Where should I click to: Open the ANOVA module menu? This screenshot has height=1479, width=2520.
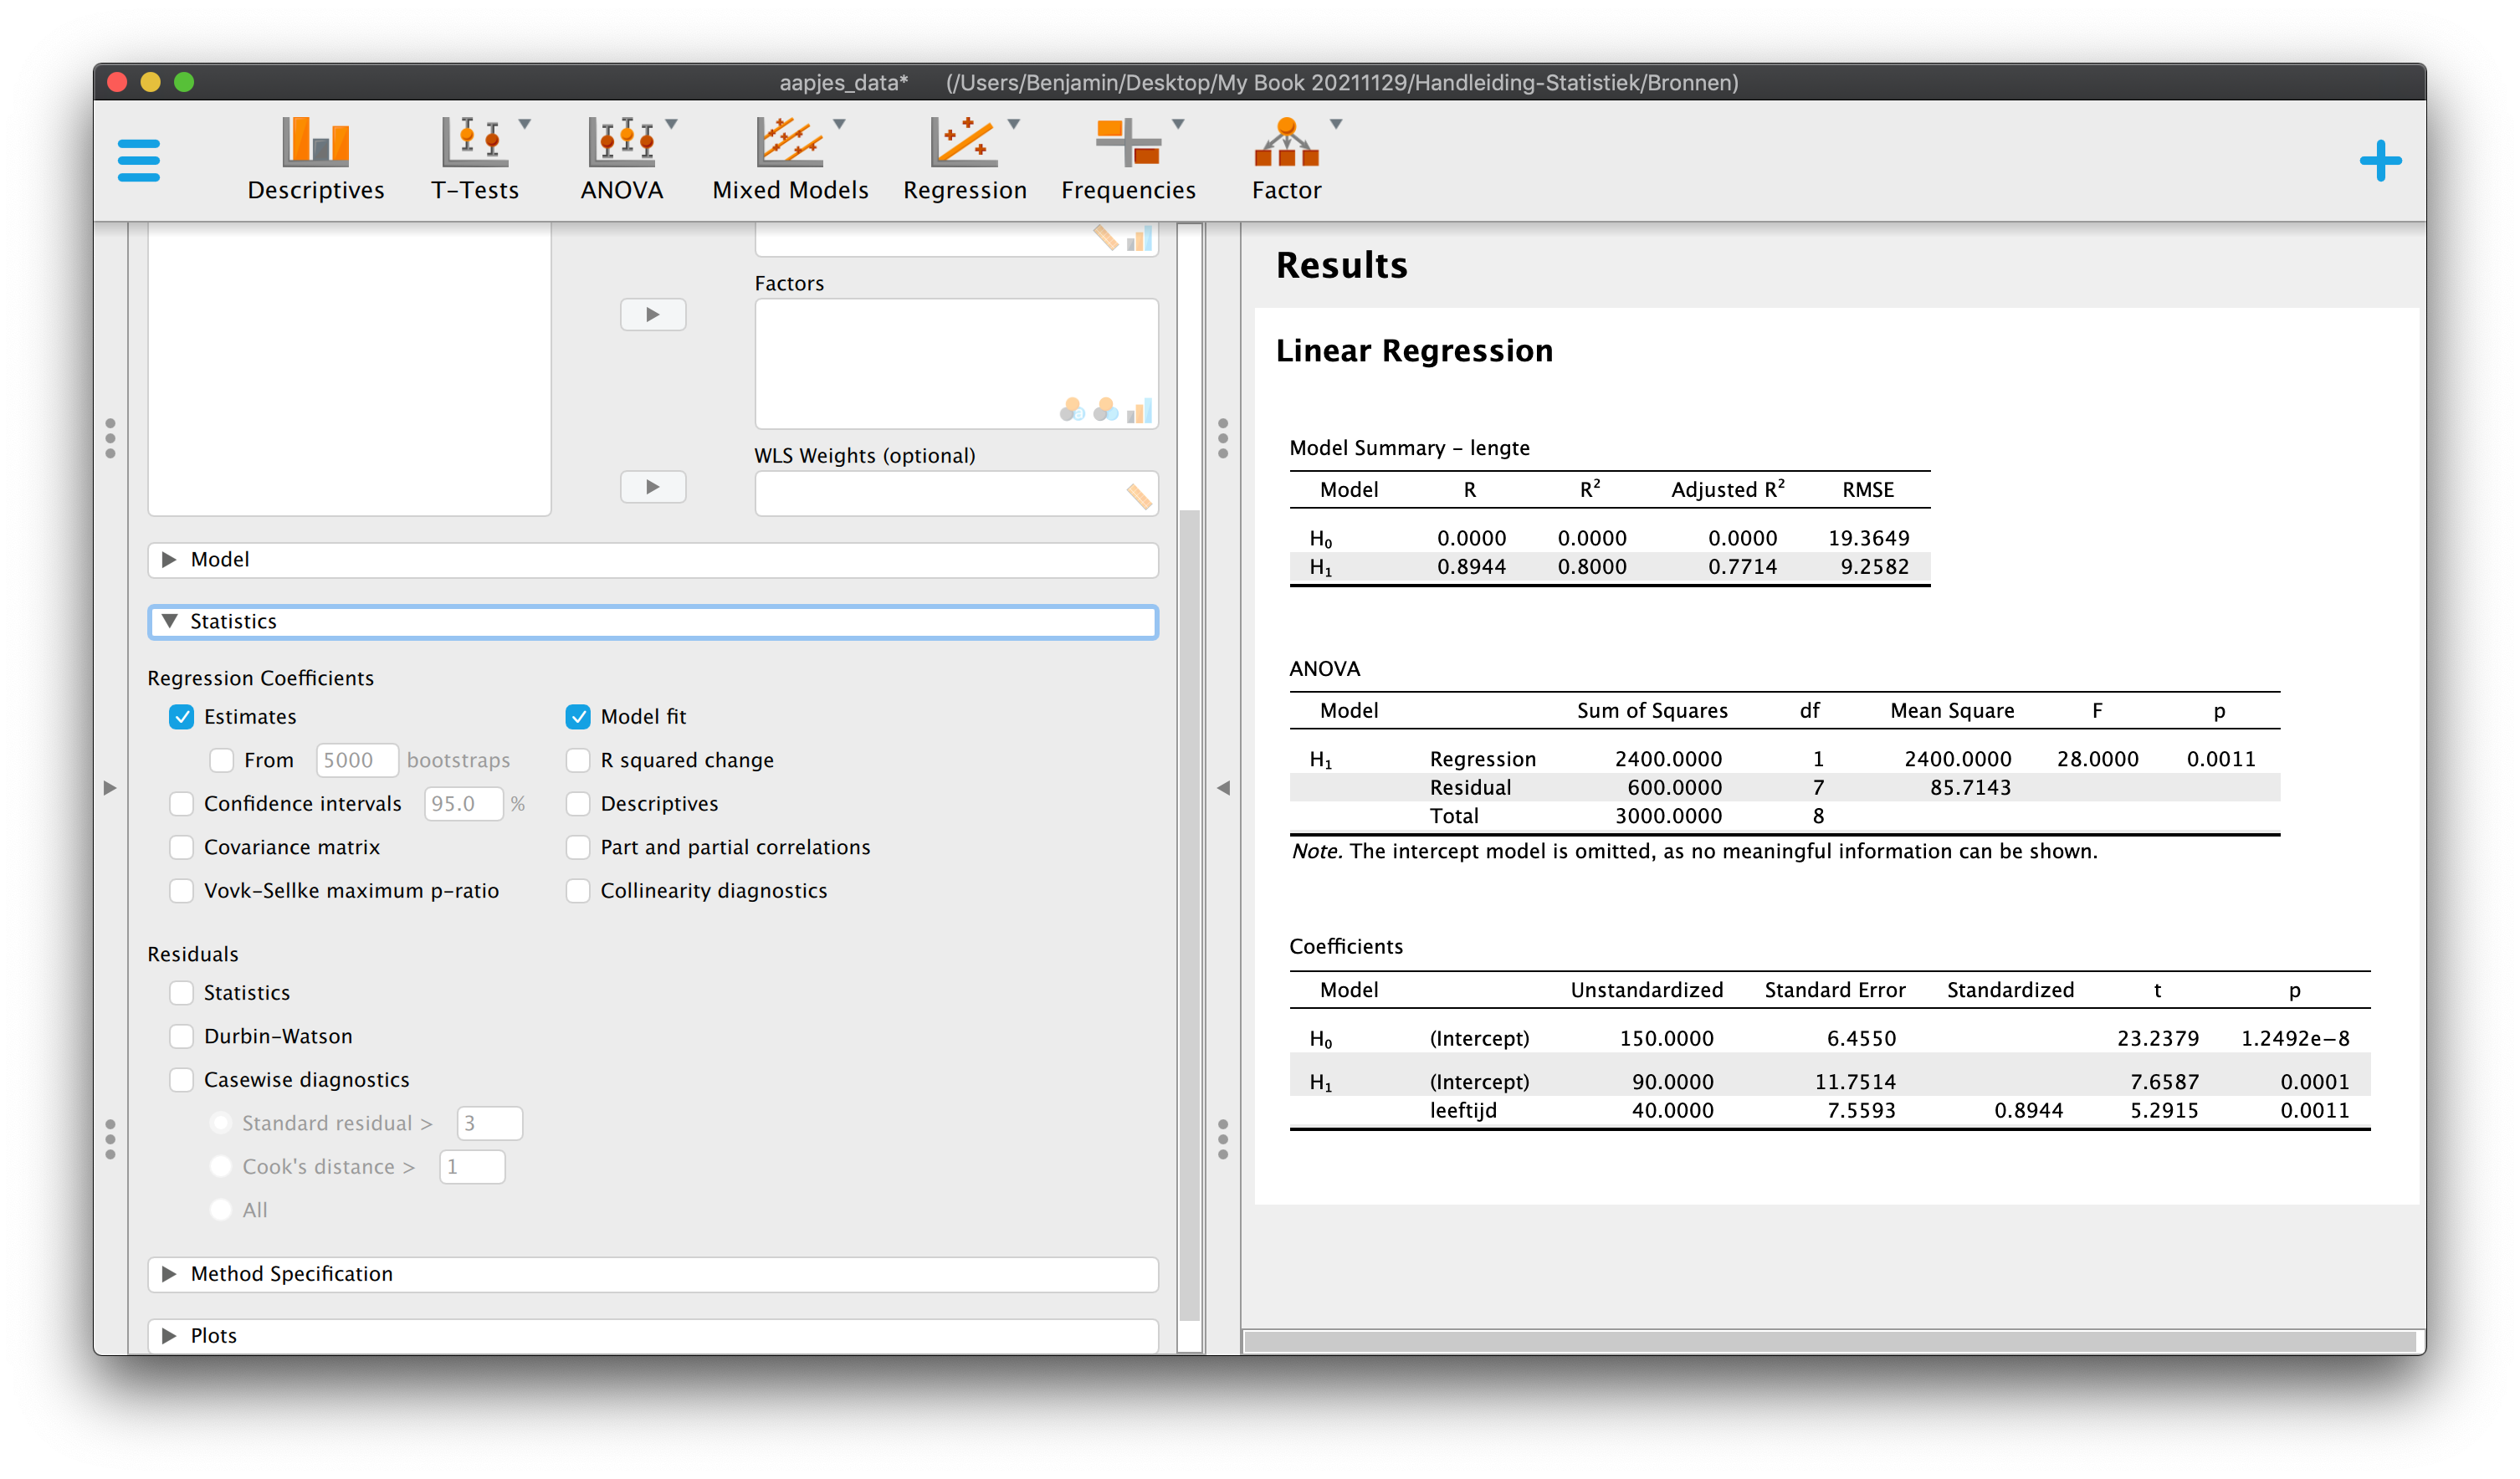[622, 160]
